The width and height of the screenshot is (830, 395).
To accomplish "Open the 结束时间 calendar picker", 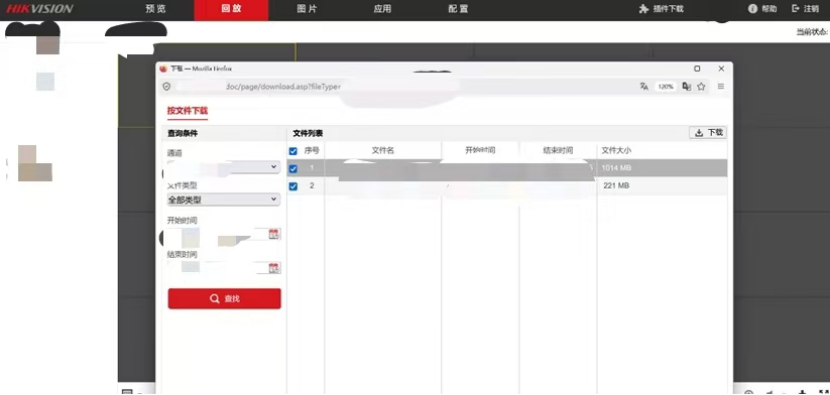I will tap(274, 268).
